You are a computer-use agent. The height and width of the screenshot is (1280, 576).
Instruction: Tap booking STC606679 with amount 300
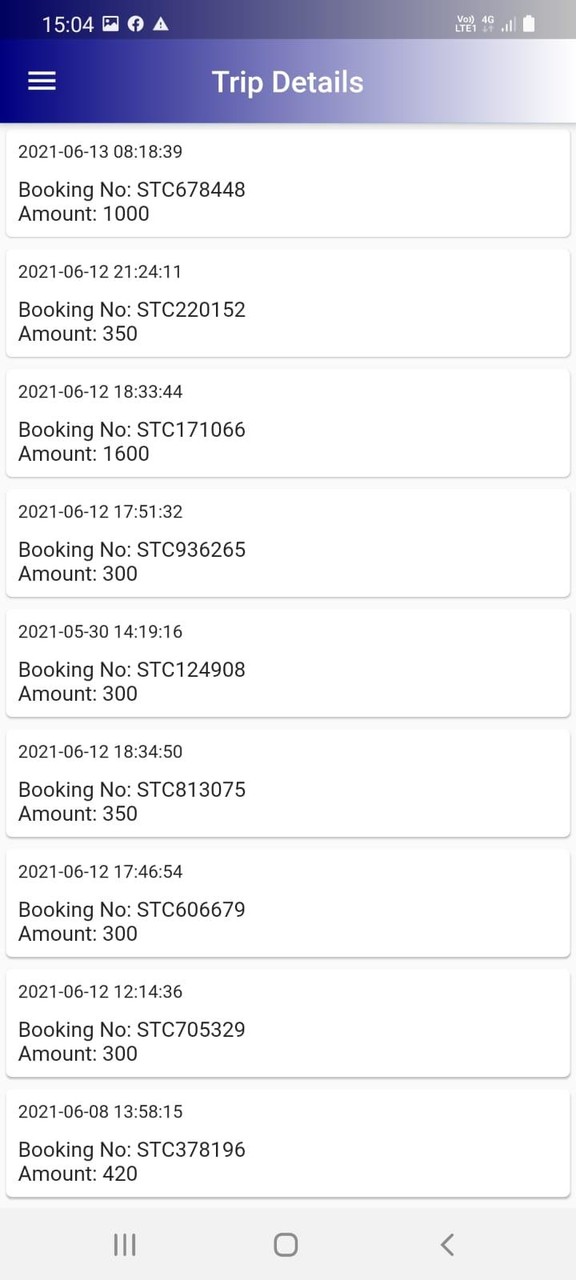pos(288,902)
